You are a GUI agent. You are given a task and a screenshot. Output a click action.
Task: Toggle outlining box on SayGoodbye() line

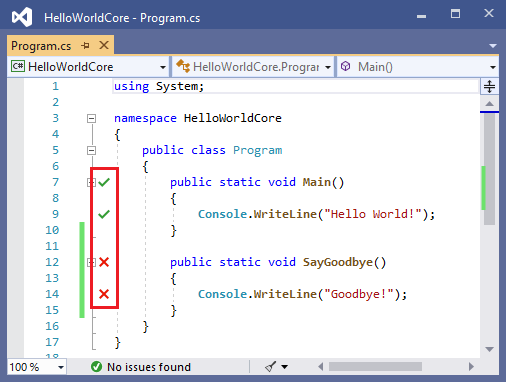(91, 262)
